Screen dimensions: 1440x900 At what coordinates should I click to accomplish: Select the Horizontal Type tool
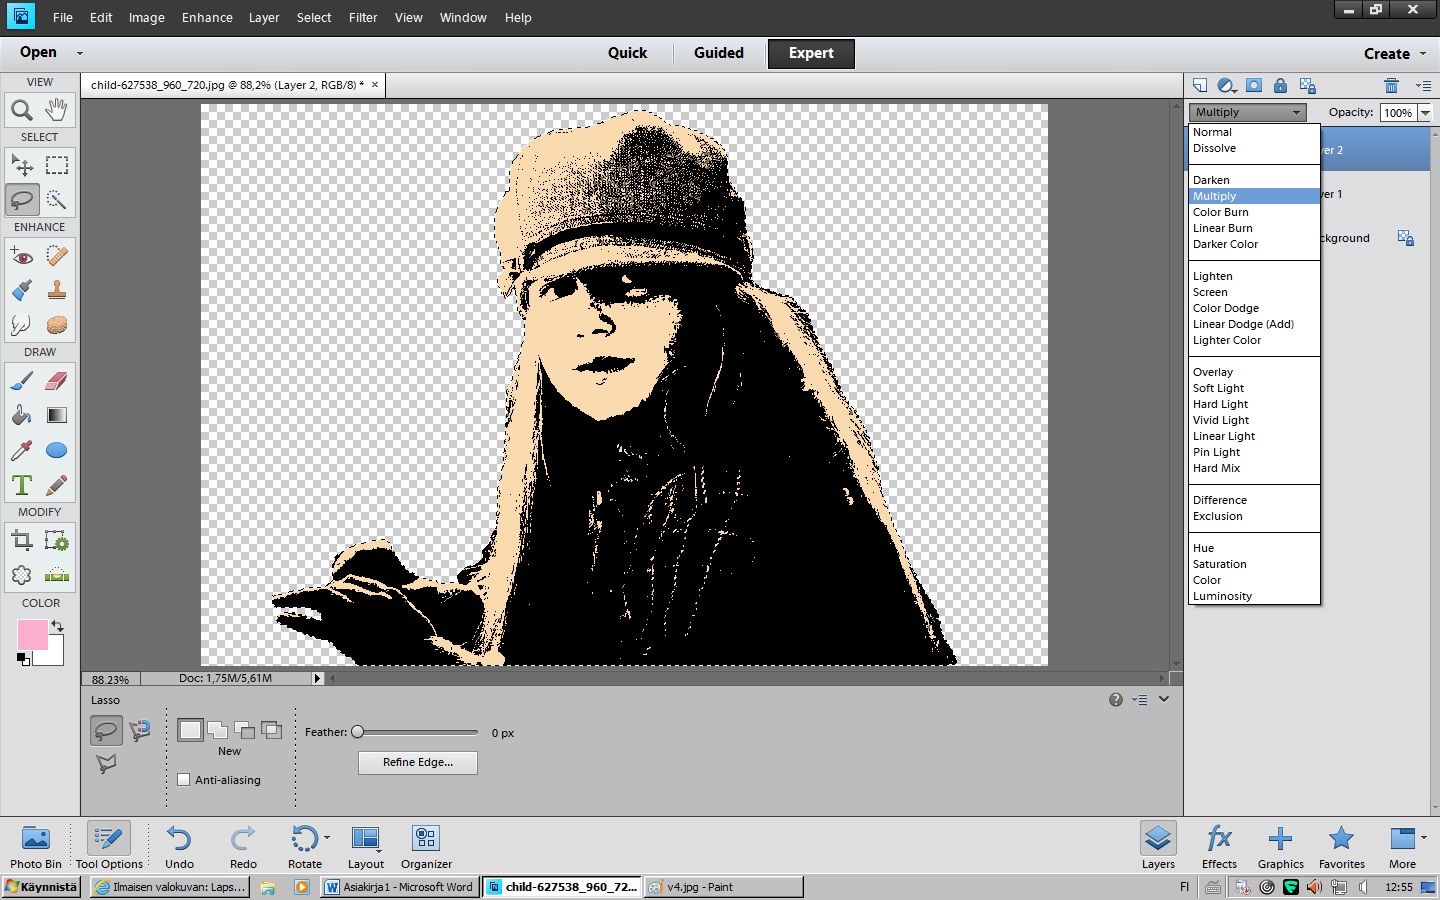(x=22, y=485)
